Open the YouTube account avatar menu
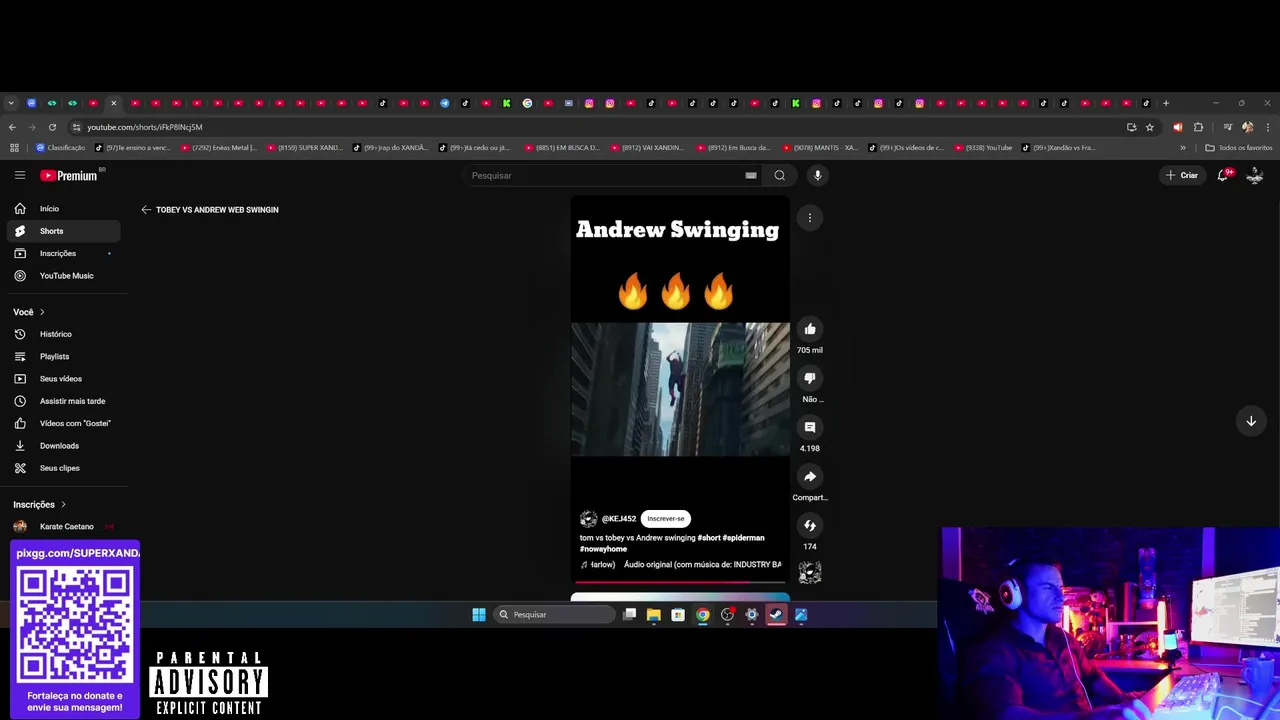The width and height of the screenshot is (1280, 720). [x=1255, y=175]
